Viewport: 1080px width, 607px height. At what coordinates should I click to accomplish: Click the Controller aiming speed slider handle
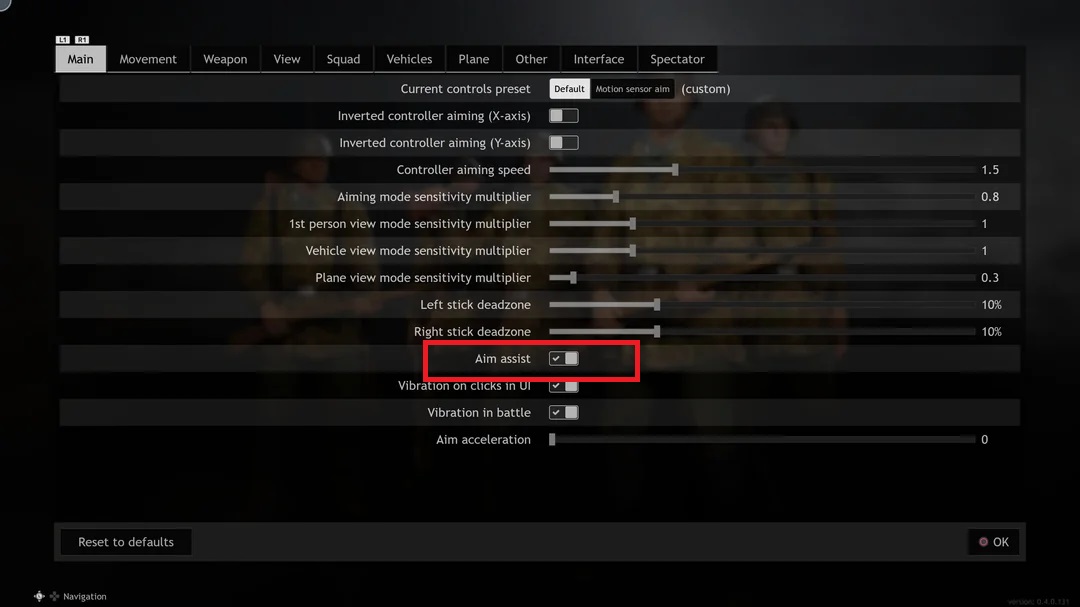[x=675, y=169]
